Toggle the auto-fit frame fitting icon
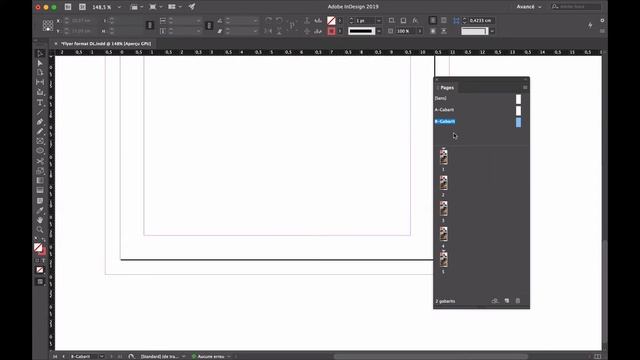 tap(456, 20)
